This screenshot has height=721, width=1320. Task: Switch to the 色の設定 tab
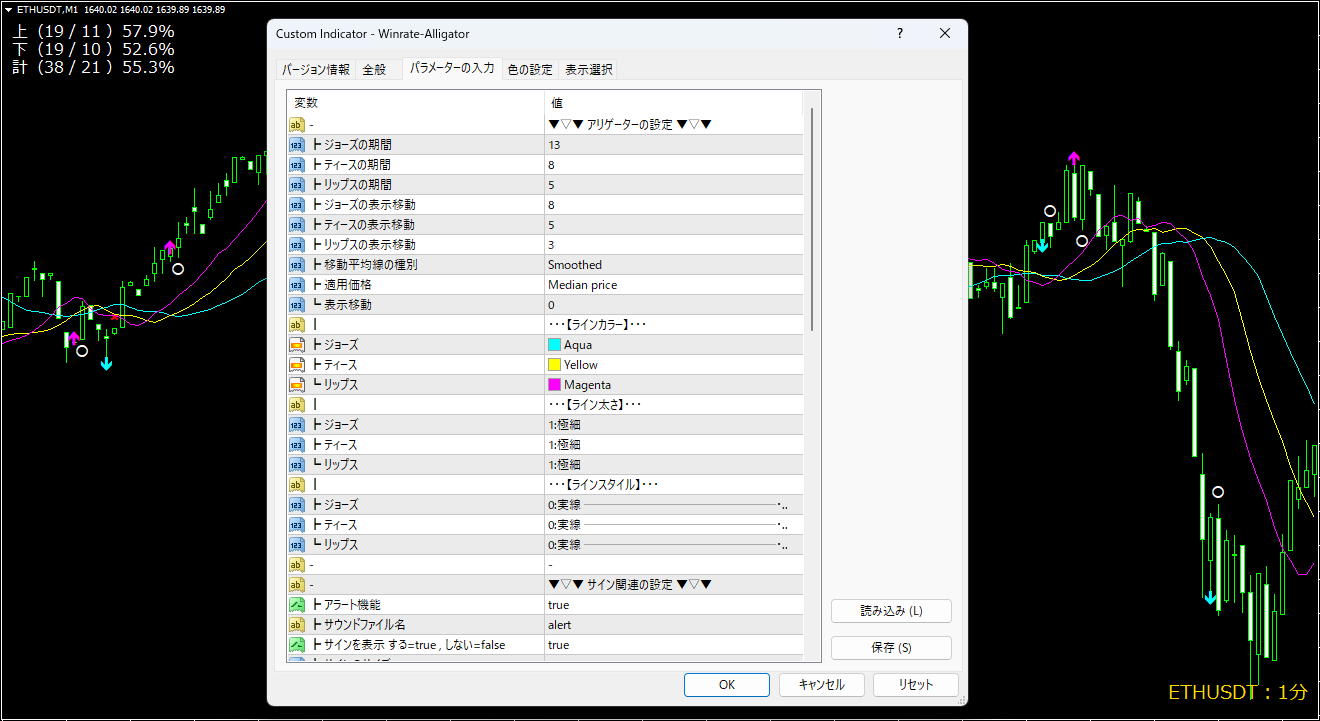pyautogui.click(x=530, y=70)
